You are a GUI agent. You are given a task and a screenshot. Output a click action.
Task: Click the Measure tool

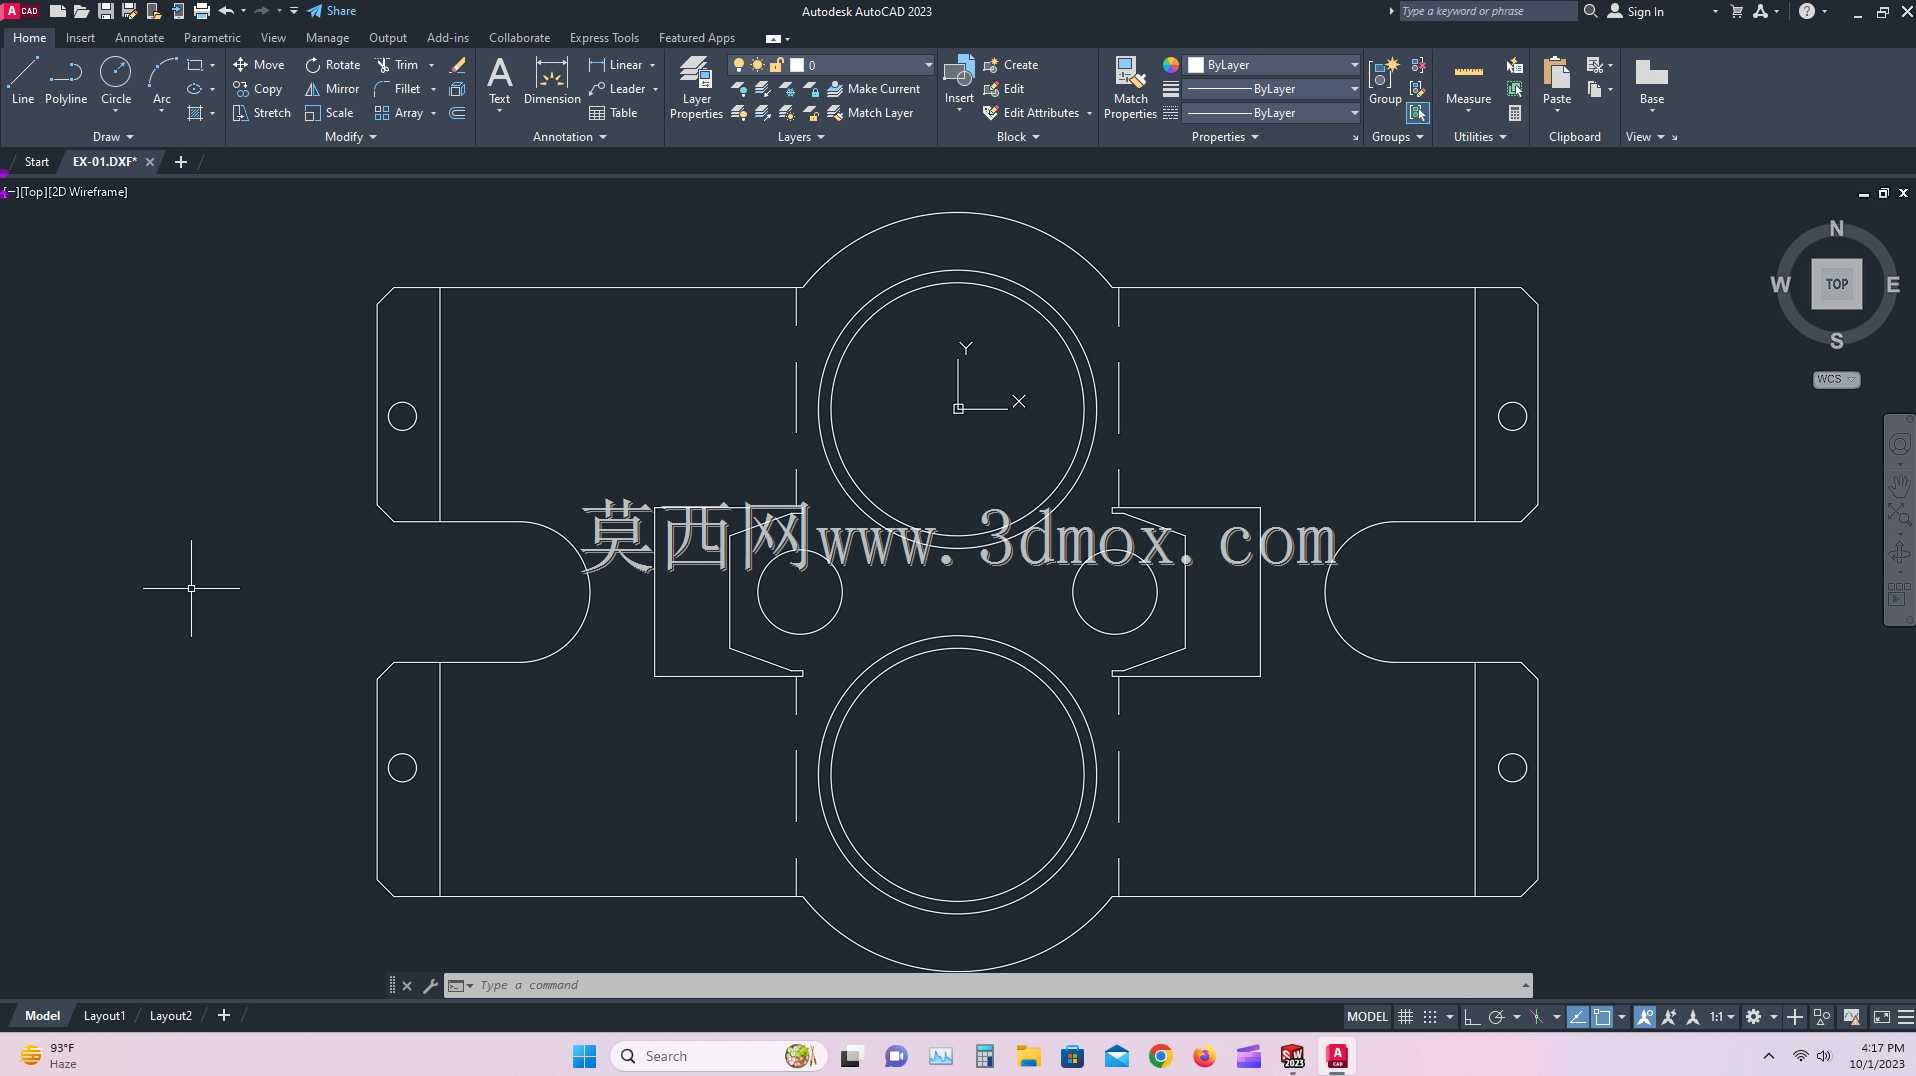click(1468, 80)
